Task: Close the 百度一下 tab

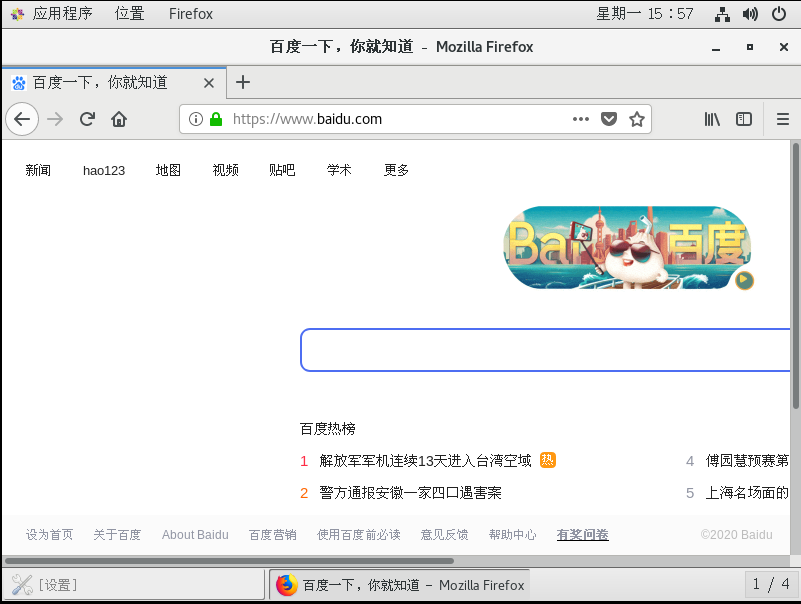Action: point(209,83)
